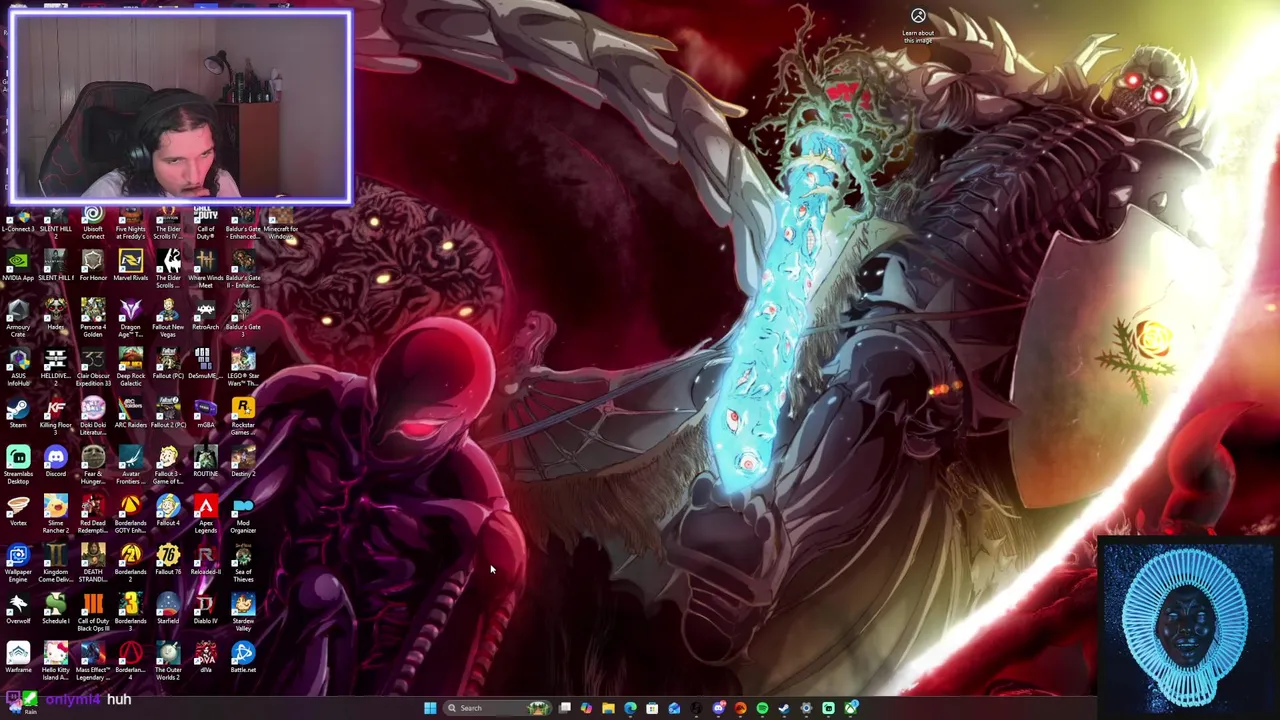Open Microsoft Edge on the taskbar

[x=630, y=708]
